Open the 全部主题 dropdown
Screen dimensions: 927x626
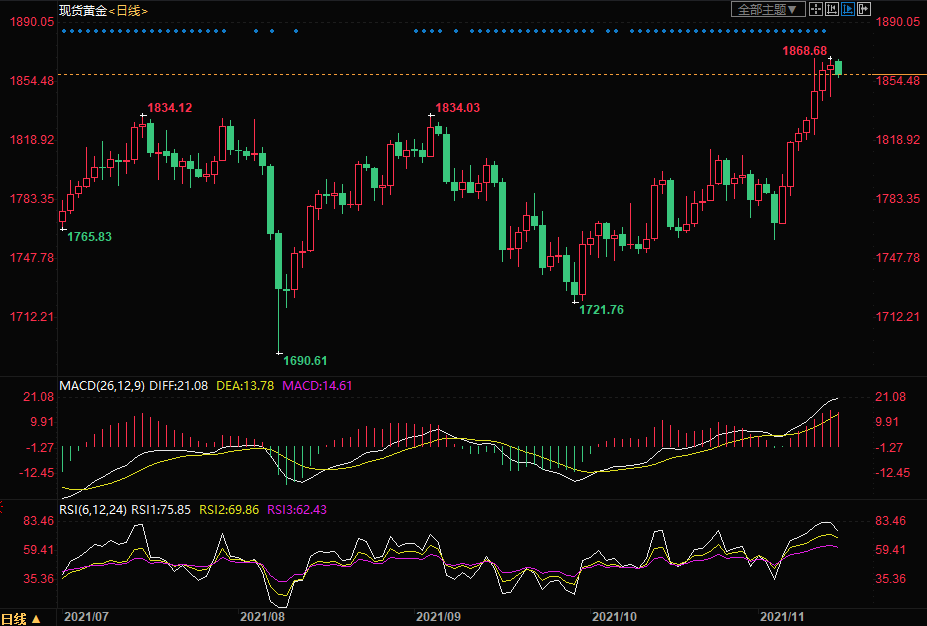coord(768,9)
